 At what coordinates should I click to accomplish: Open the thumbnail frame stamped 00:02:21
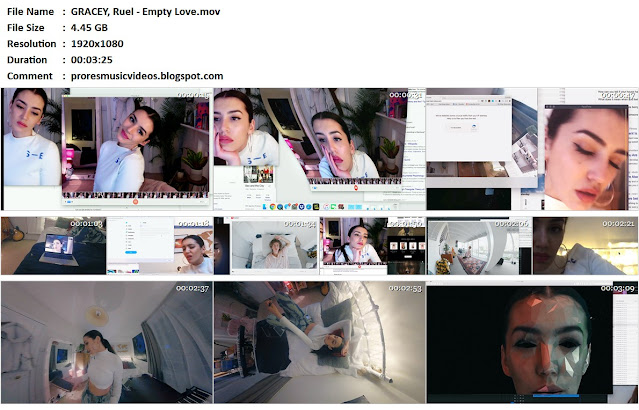586,245
